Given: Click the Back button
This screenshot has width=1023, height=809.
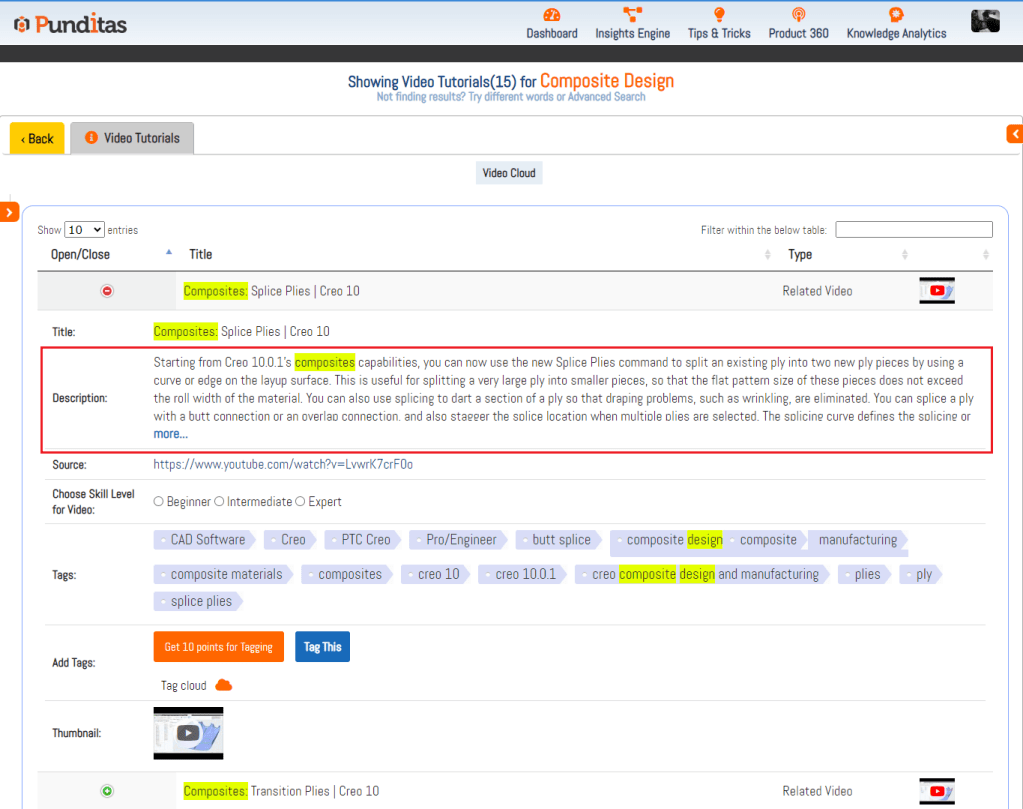Looking at the screenshot, I should coord(37,139).
